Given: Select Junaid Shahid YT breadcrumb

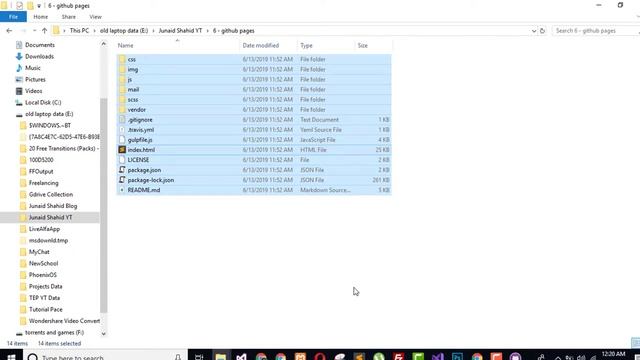Looking at the screenshot, I should pos(180,31).
